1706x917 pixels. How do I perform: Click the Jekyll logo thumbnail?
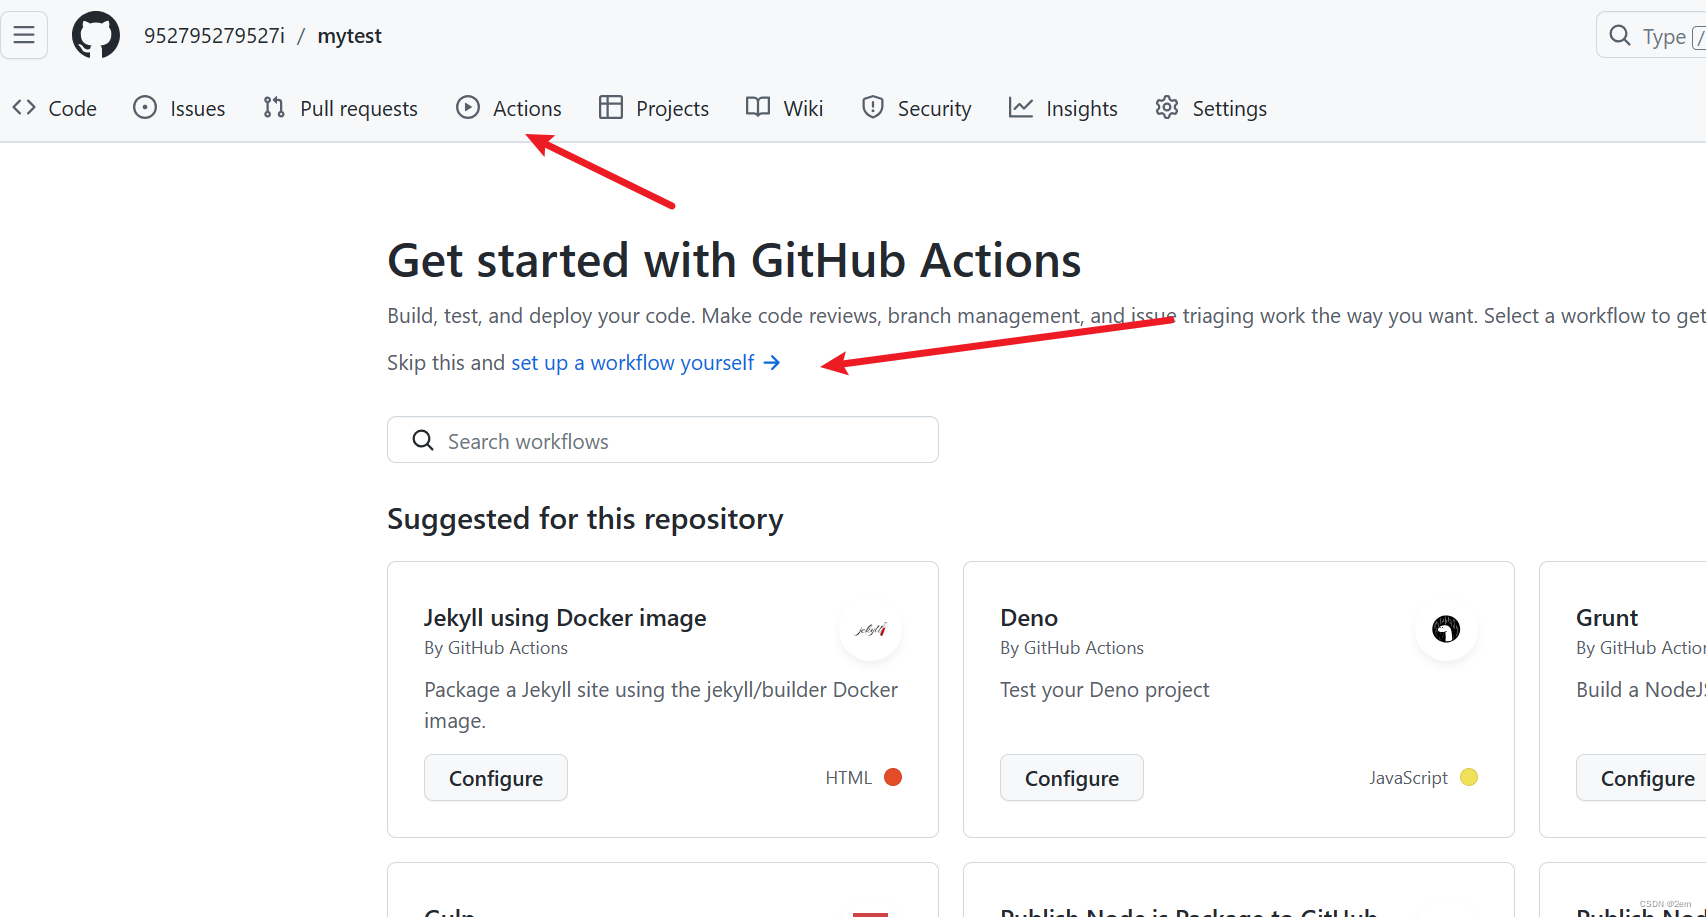(871, 629)
